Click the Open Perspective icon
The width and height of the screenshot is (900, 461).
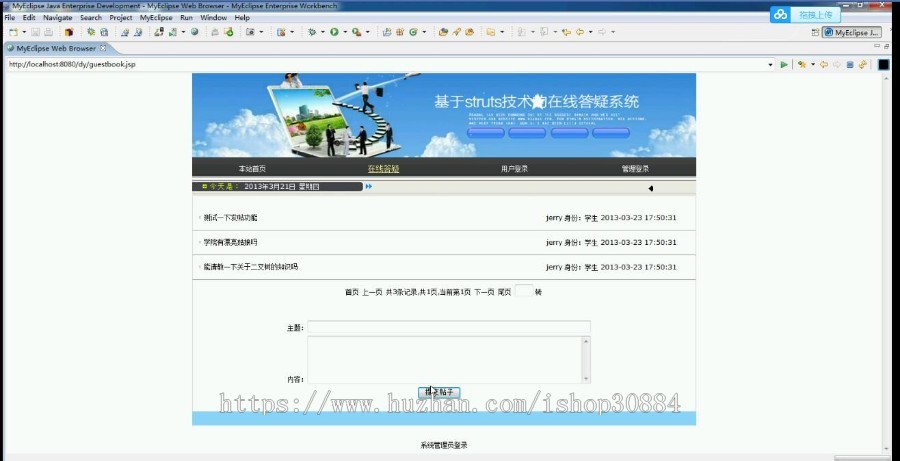815,33
